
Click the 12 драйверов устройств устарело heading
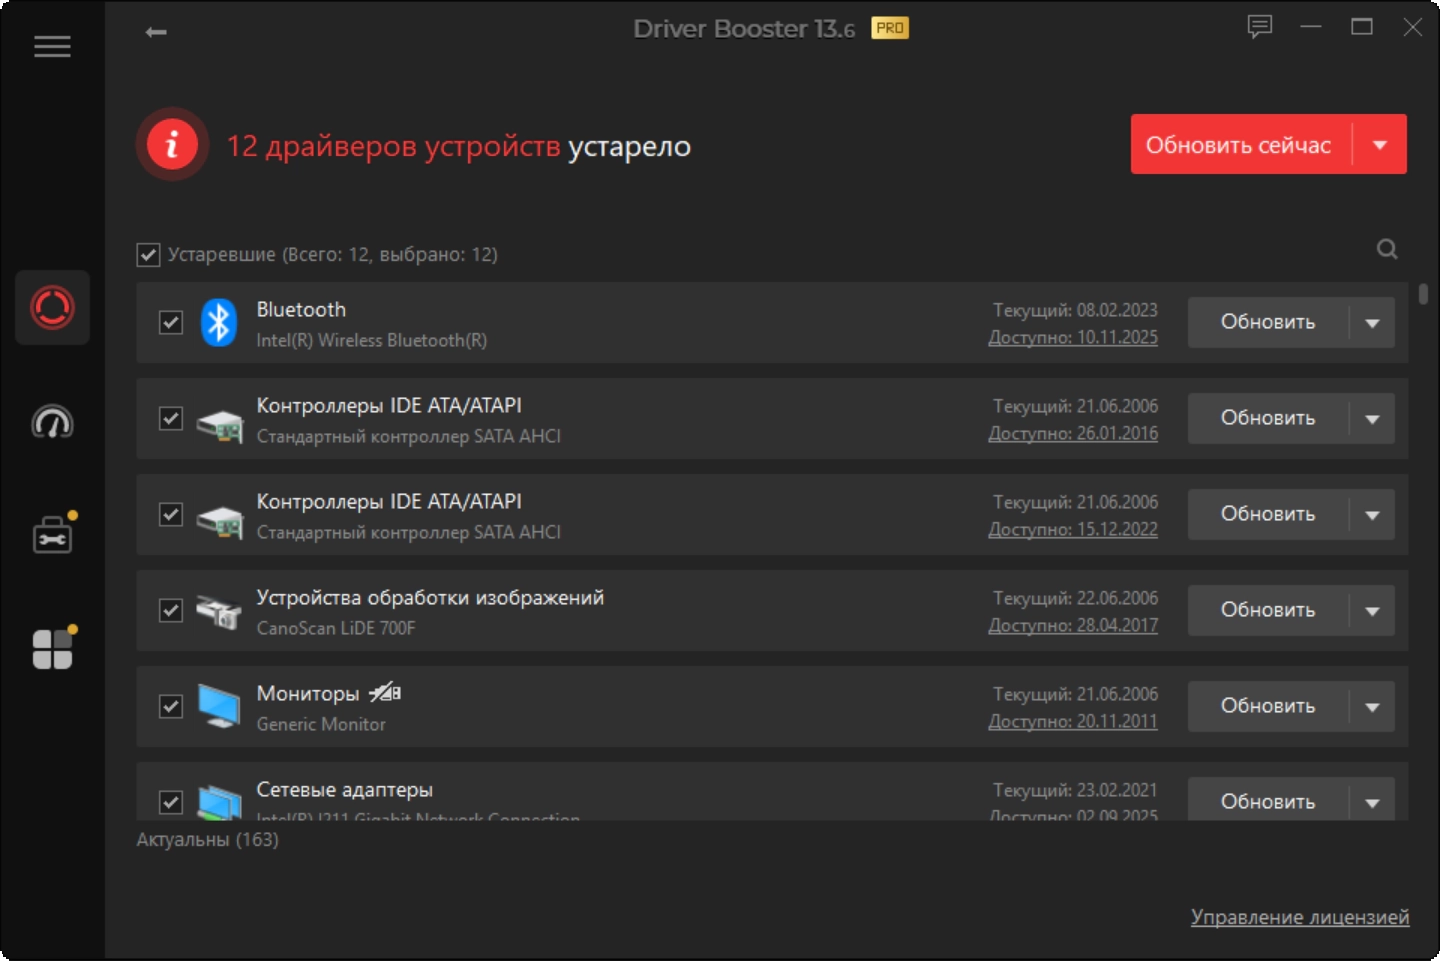[x=459, y=146]
